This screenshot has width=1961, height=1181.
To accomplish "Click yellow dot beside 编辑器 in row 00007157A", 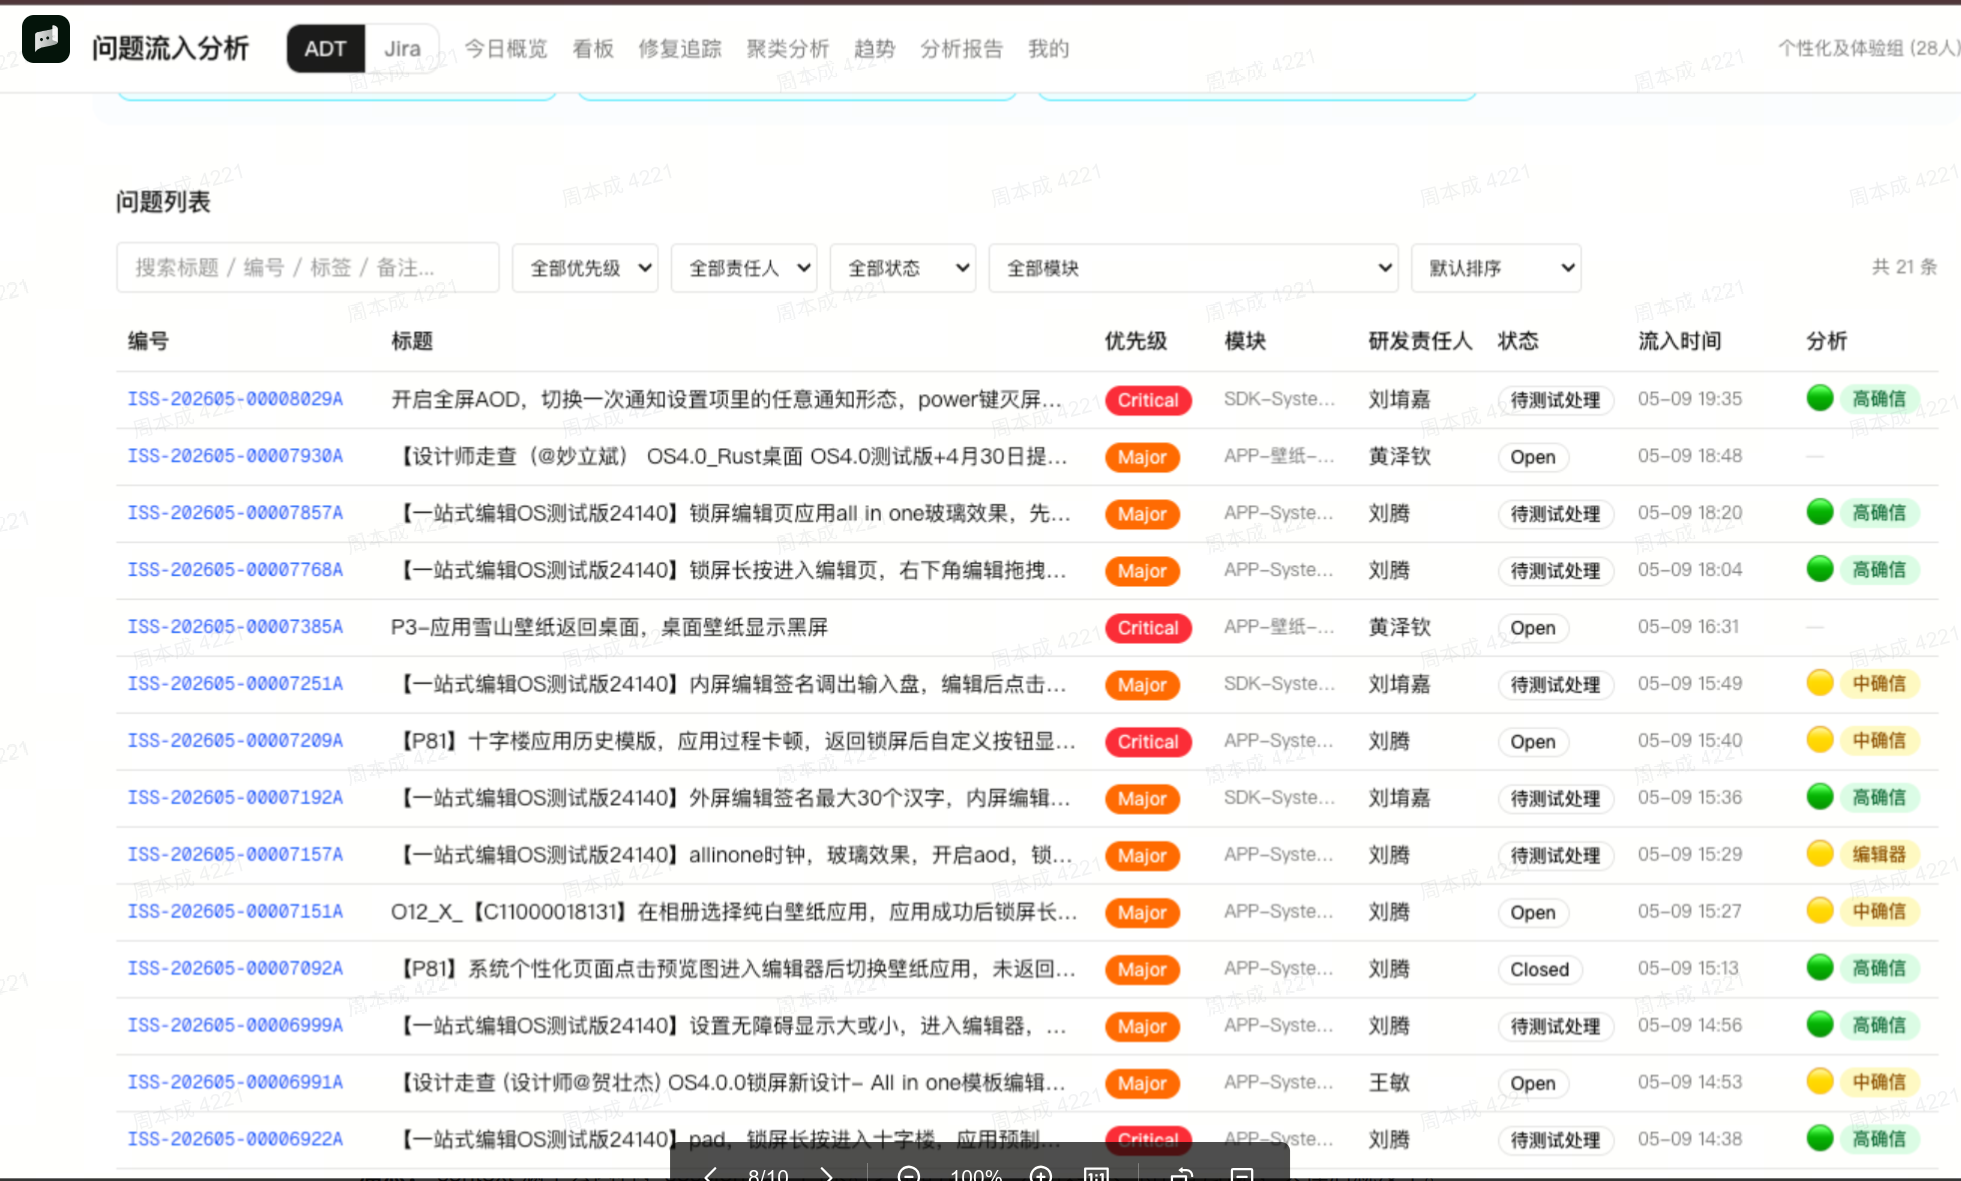I will pyautogui.click(x=1820, y=854).
